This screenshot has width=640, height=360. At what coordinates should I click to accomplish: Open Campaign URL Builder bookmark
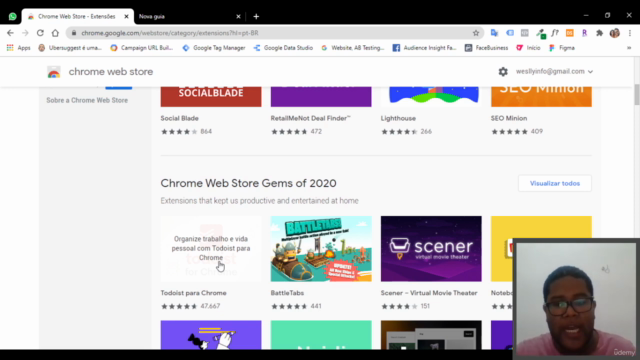(142, 48)
